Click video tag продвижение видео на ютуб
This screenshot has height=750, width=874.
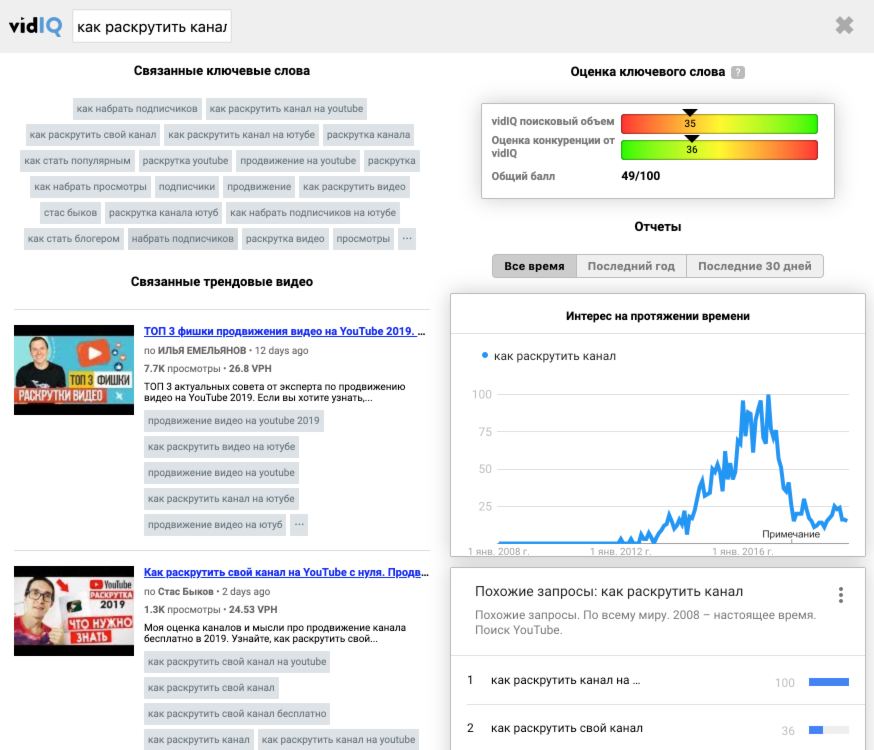coord(215,524)
